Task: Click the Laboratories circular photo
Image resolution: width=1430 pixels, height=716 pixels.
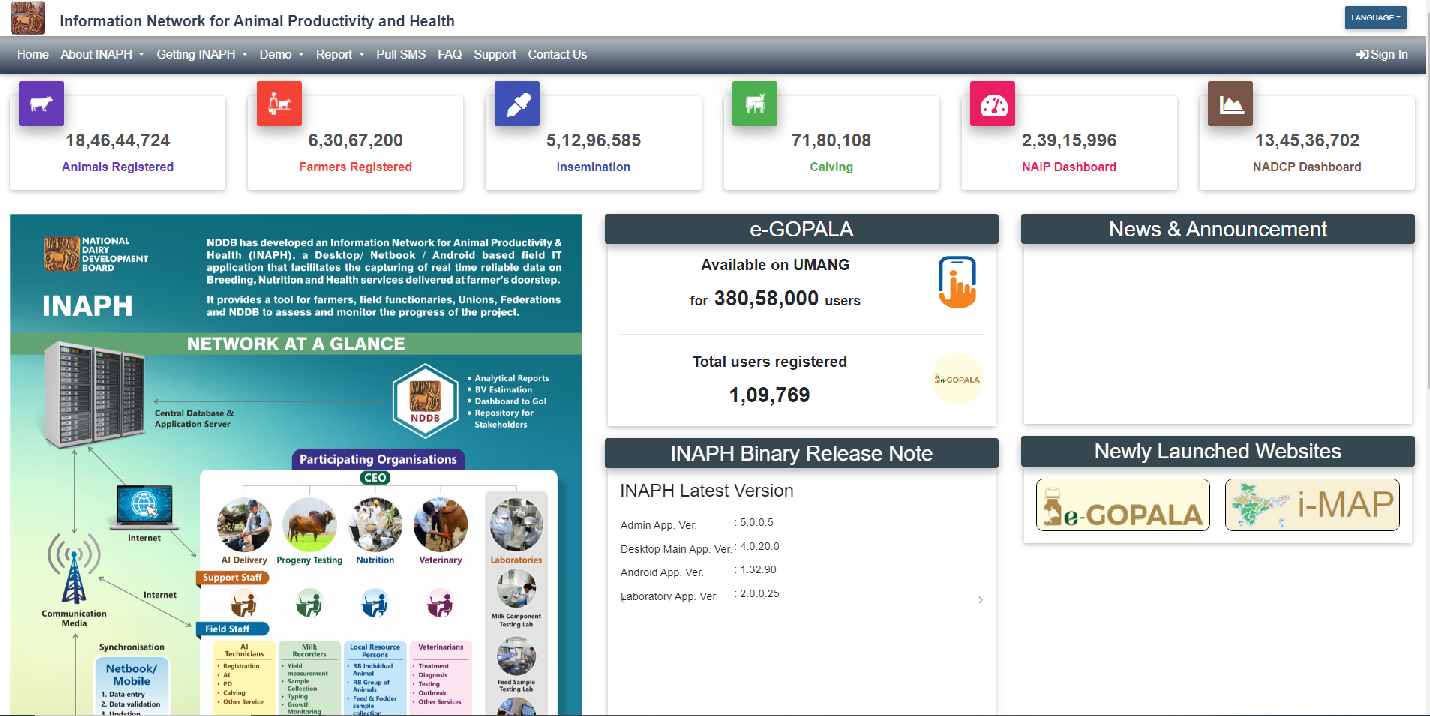Action: tap(516, 525)
